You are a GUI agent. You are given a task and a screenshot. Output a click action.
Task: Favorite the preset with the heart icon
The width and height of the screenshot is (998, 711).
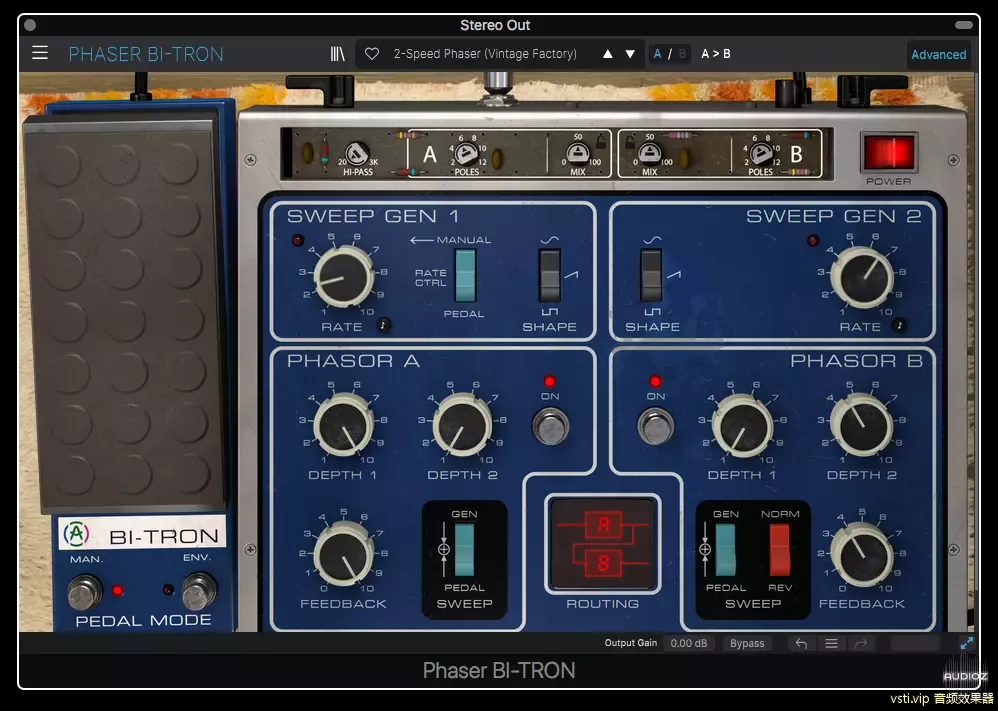tap(372, 54)
